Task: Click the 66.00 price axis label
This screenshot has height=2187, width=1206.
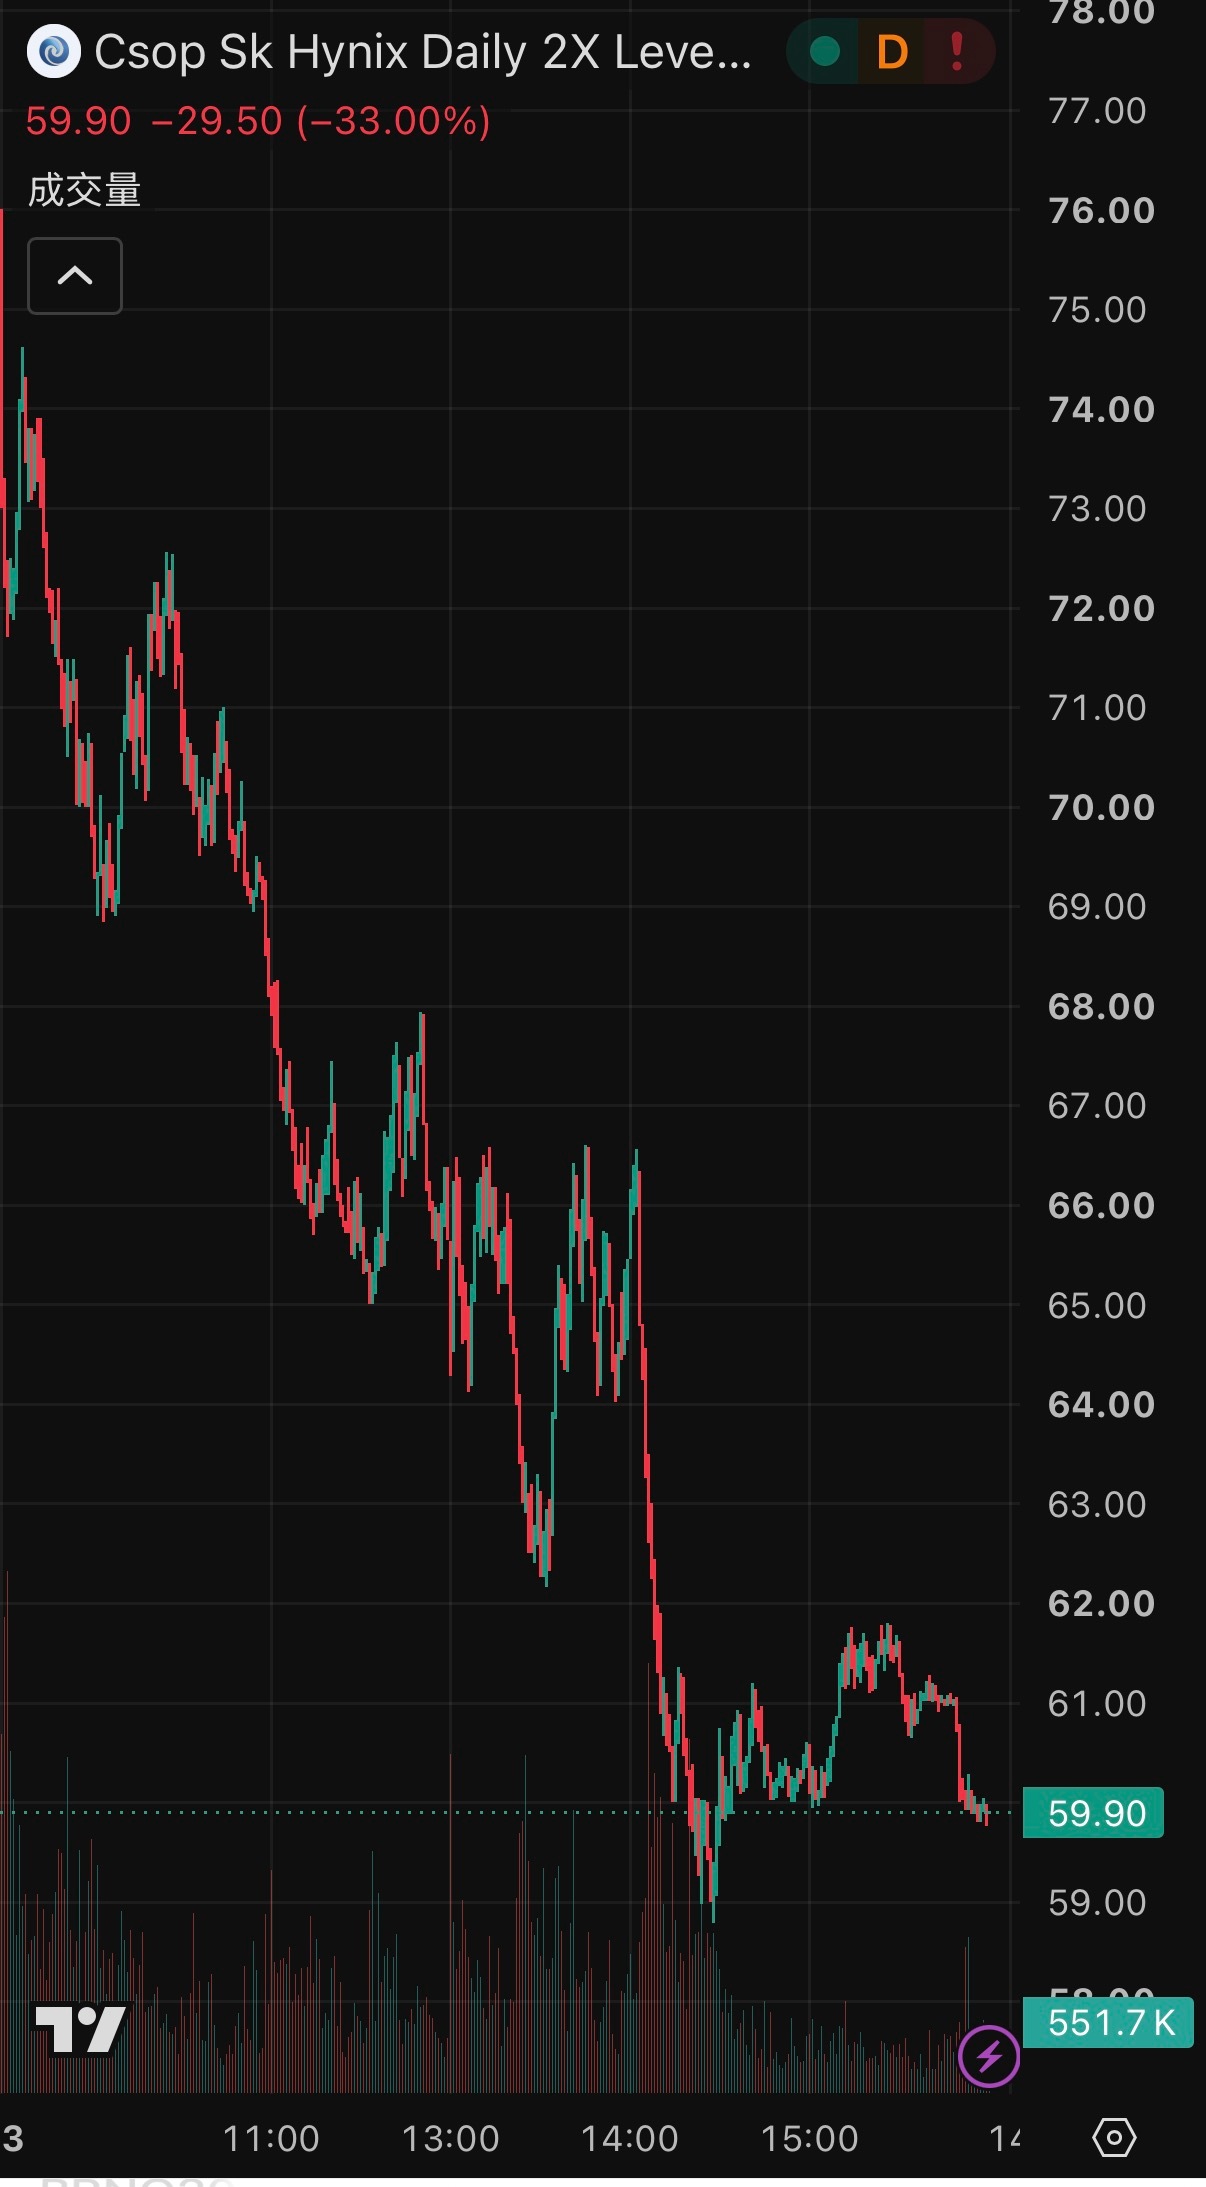Action: 1101,1205
